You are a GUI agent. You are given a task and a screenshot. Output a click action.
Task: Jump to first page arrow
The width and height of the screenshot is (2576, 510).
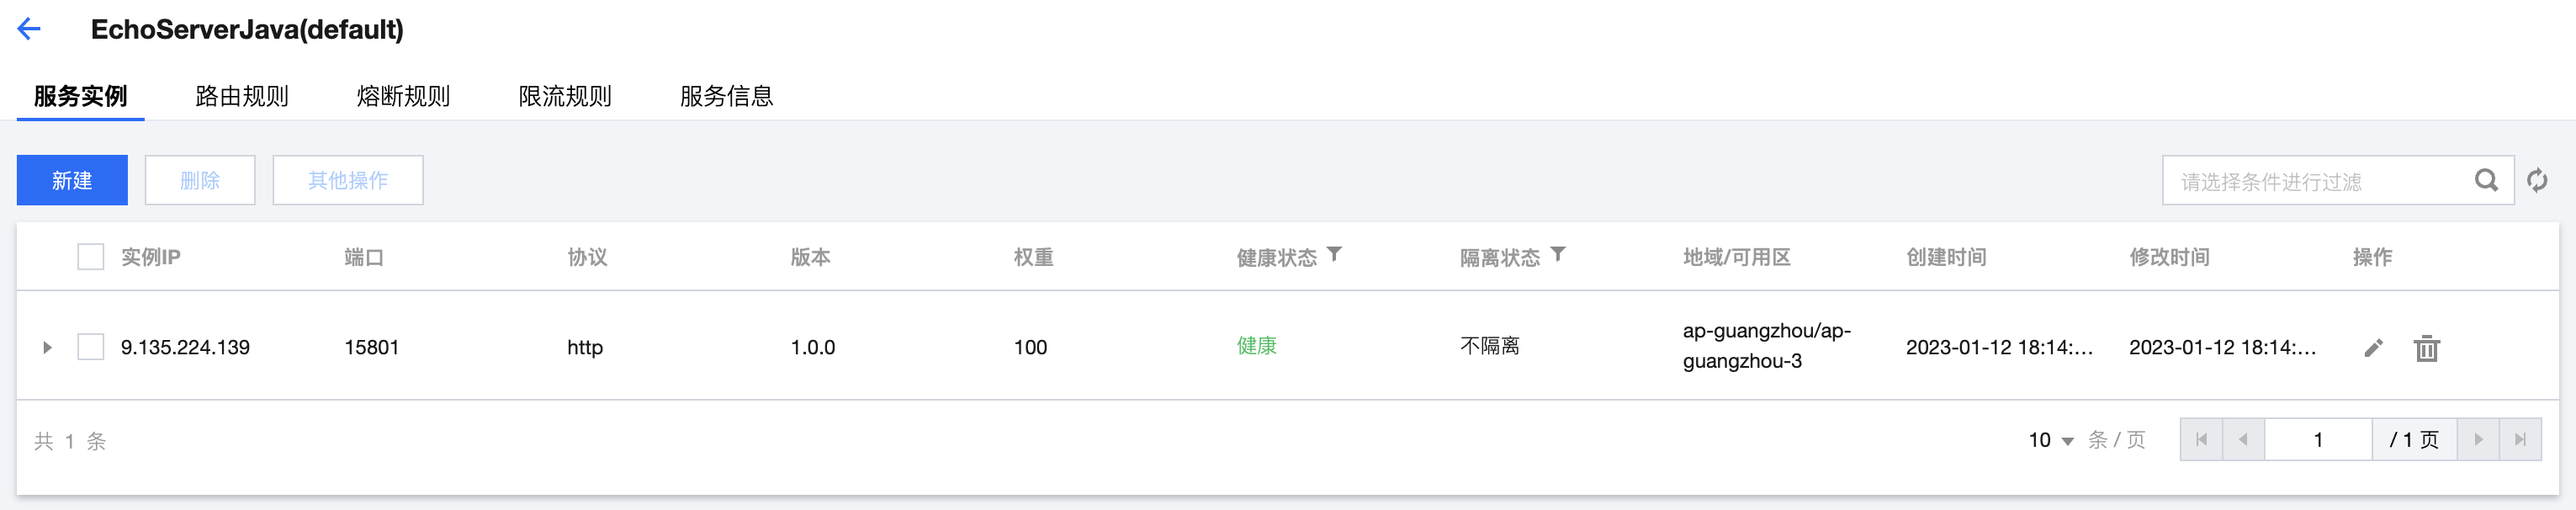click(2201, 440)
